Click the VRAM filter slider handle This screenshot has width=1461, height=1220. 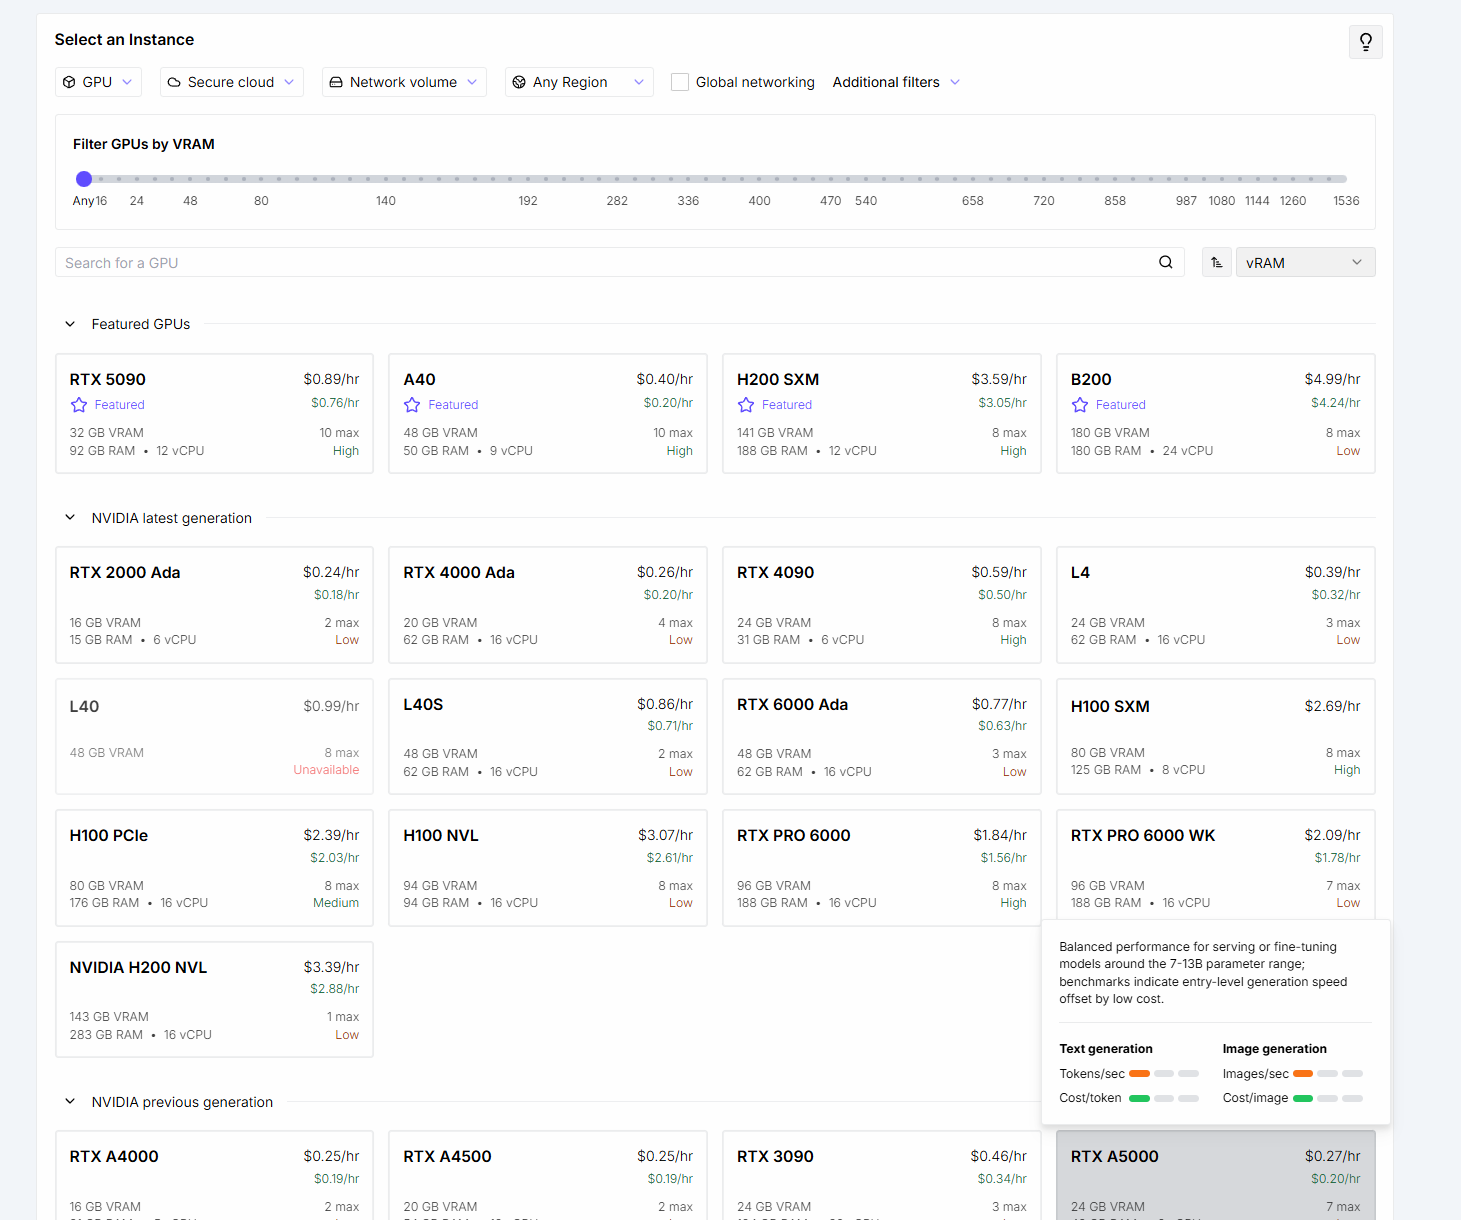(84, 179)
